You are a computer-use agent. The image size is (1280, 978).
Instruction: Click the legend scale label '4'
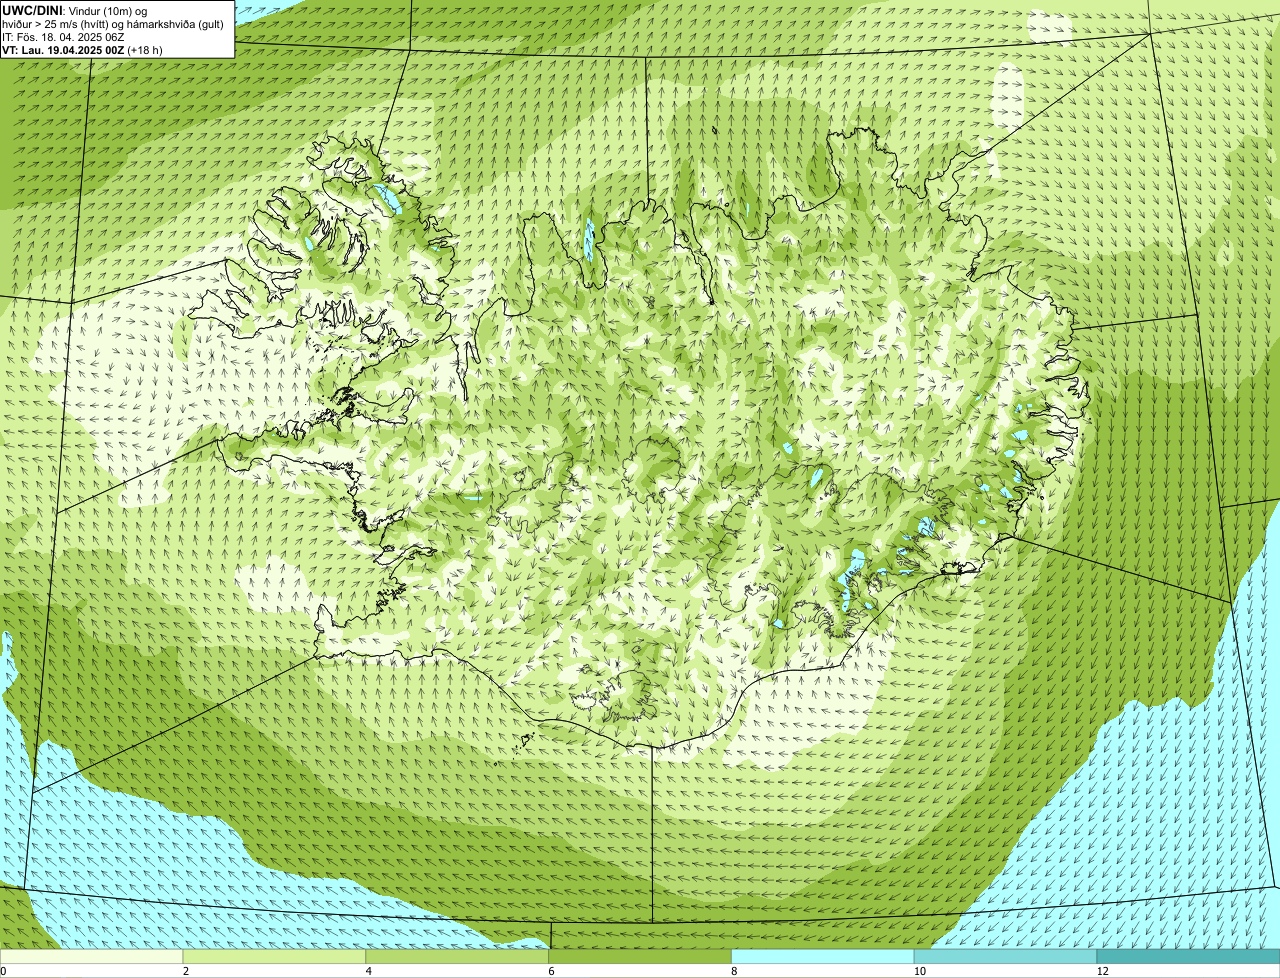[369, 971]
